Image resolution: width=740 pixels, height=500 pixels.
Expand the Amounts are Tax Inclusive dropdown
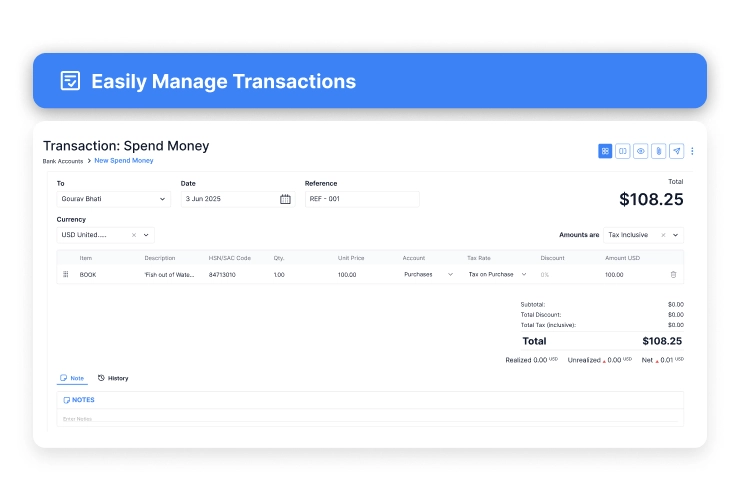tap(676, 235)
